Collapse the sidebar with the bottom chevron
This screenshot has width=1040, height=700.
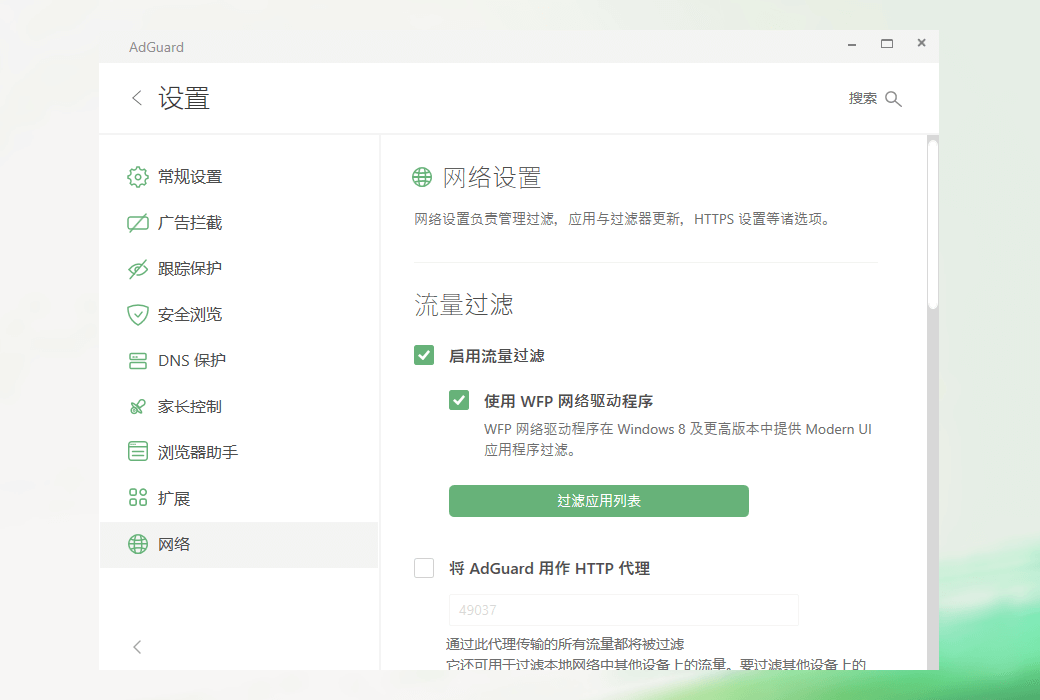pos(137,647)
